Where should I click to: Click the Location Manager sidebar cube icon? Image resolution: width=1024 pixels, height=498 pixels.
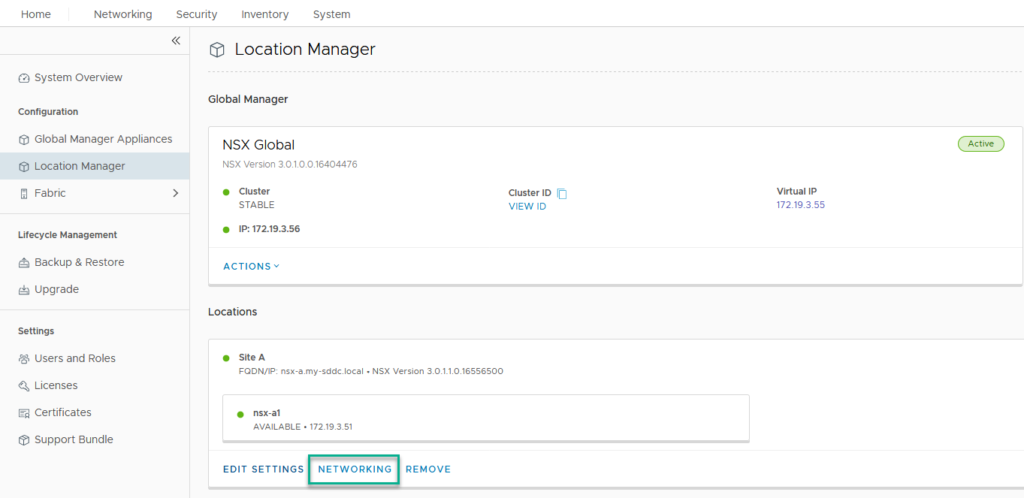pos(24,167)
